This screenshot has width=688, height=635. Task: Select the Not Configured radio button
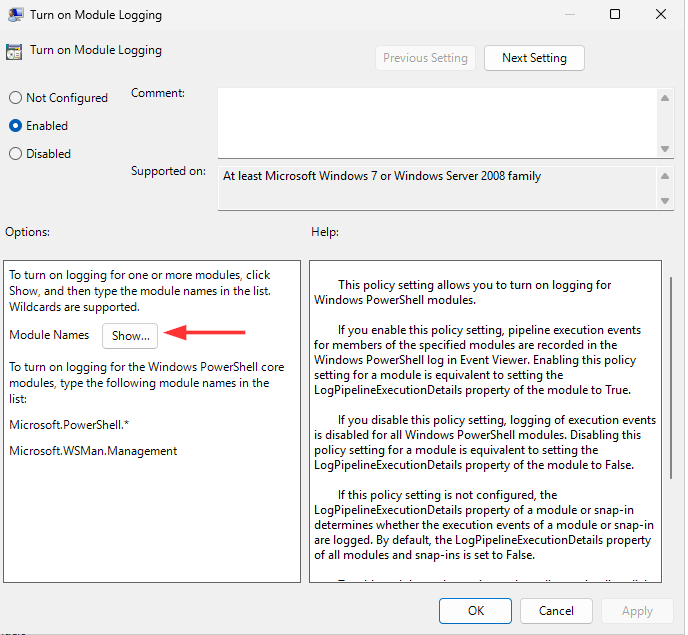(15, 98)
